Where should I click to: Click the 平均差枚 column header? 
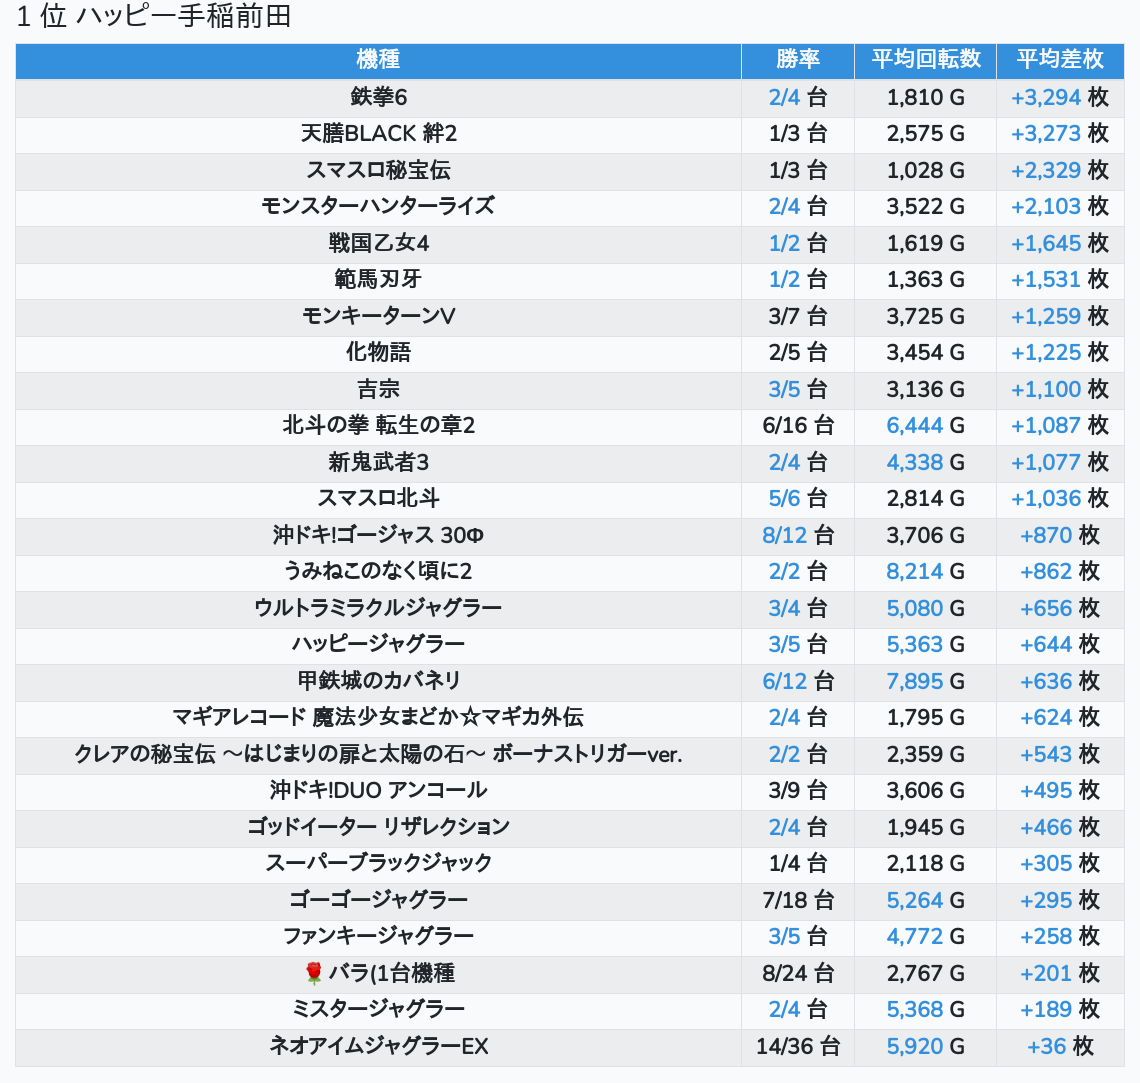click(x=1059, y=60)
